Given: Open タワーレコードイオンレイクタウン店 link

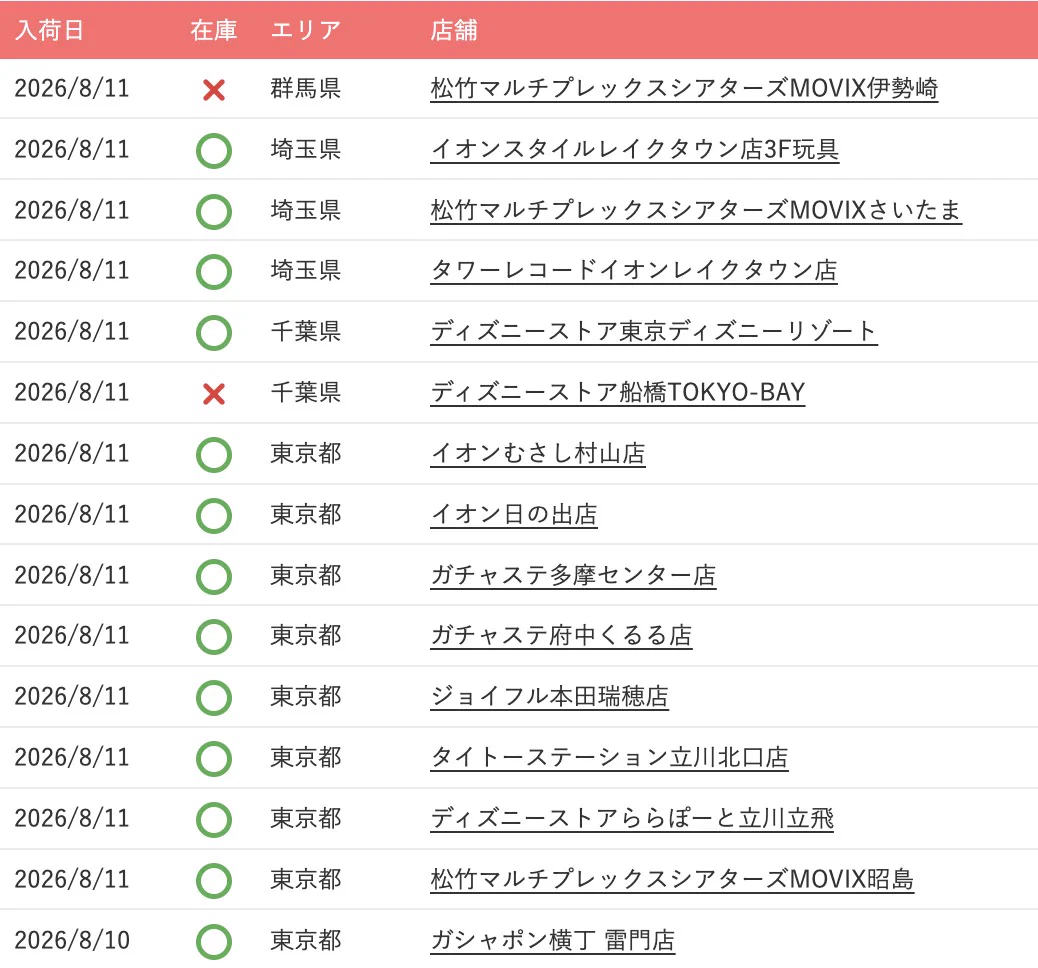Looking at the screenshot, I should 634,270.
